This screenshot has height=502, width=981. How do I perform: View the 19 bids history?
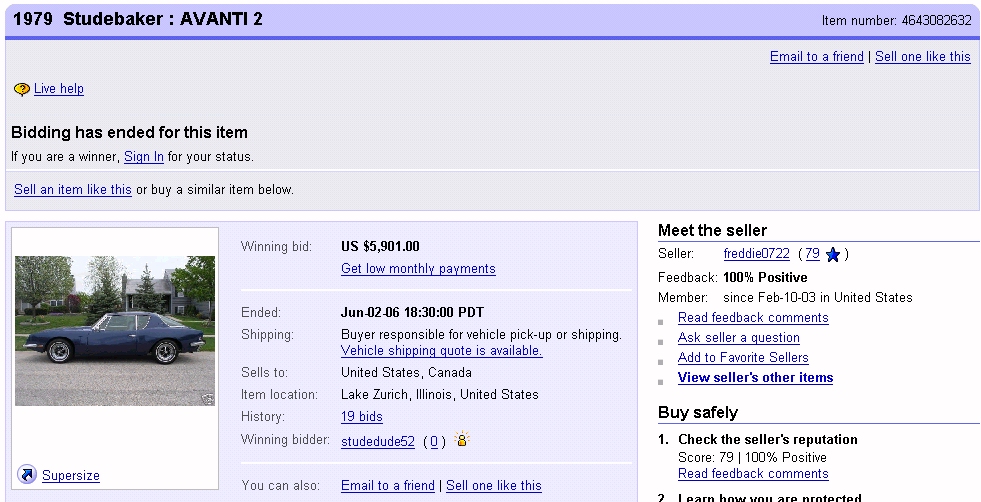click(x=362, y=417)
